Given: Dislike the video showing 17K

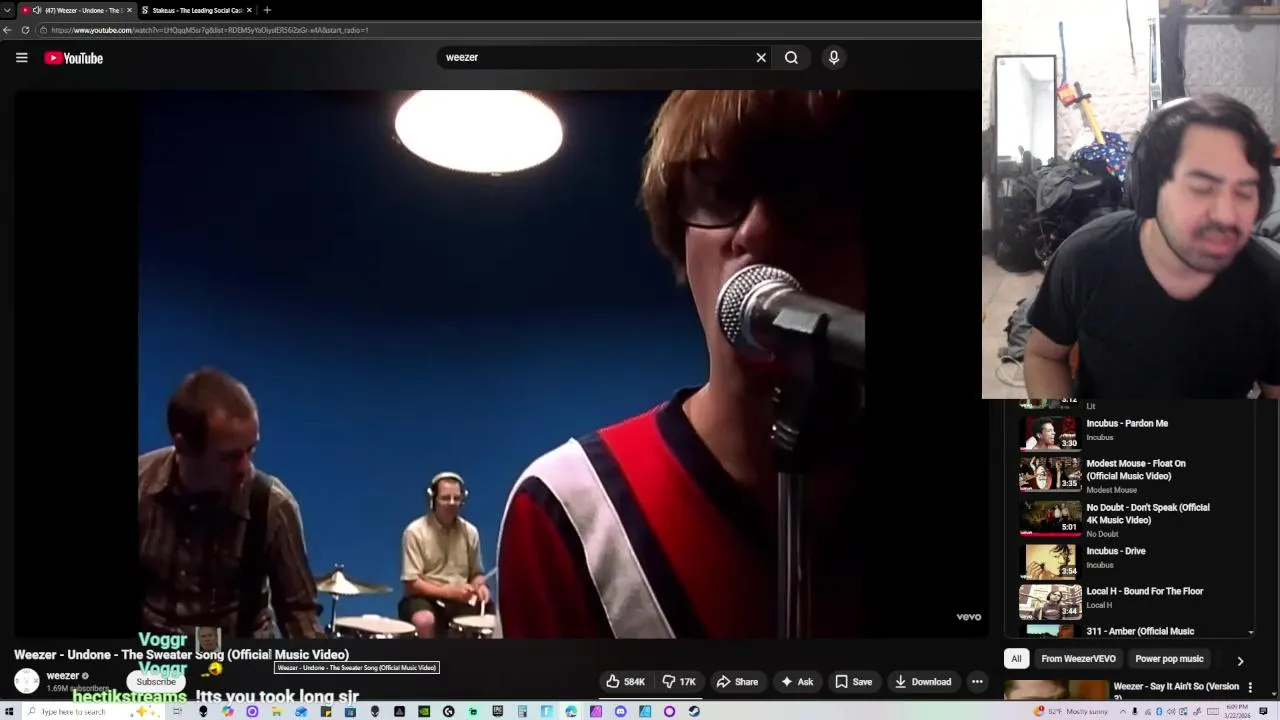Looking at the screenshot, I should pyautogui.click(x=679, y=682).
